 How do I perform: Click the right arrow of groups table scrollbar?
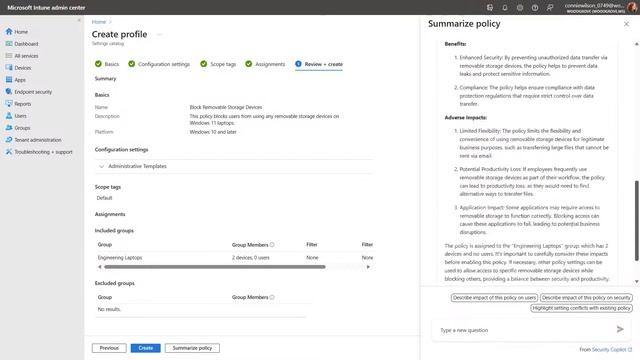tap(368, 267)
